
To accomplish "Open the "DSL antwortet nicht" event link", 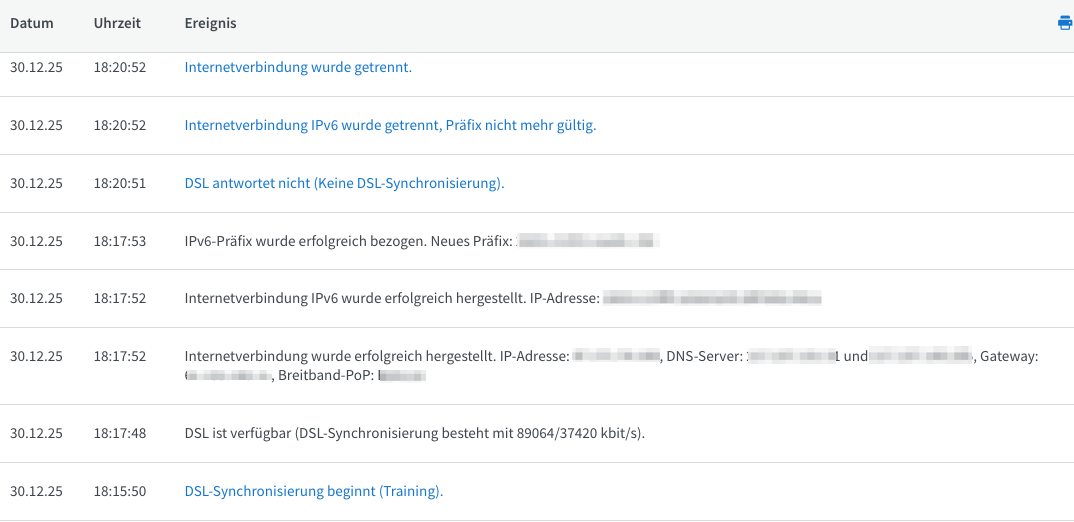I will point(344,184).
